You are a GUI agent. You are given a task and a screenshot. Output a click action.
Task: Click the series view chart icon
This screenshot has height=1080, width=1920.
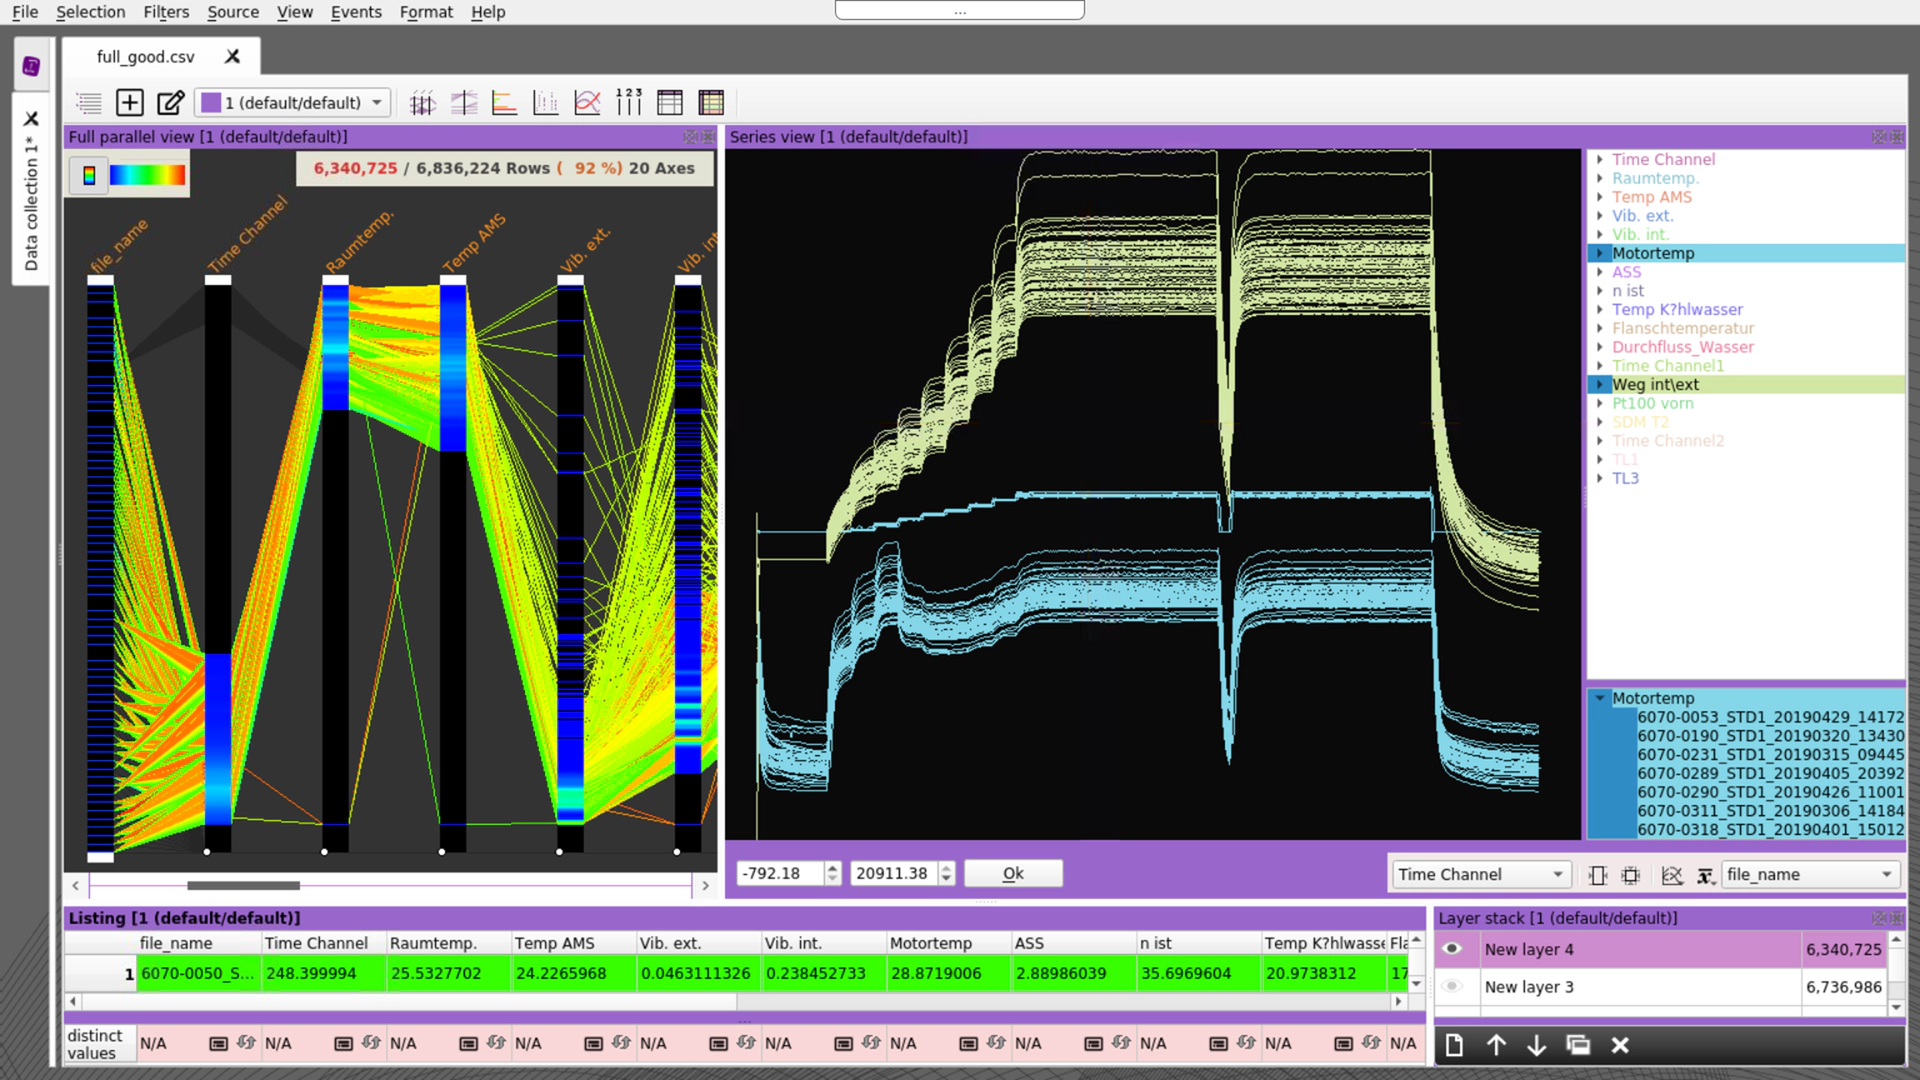[587, 103]
